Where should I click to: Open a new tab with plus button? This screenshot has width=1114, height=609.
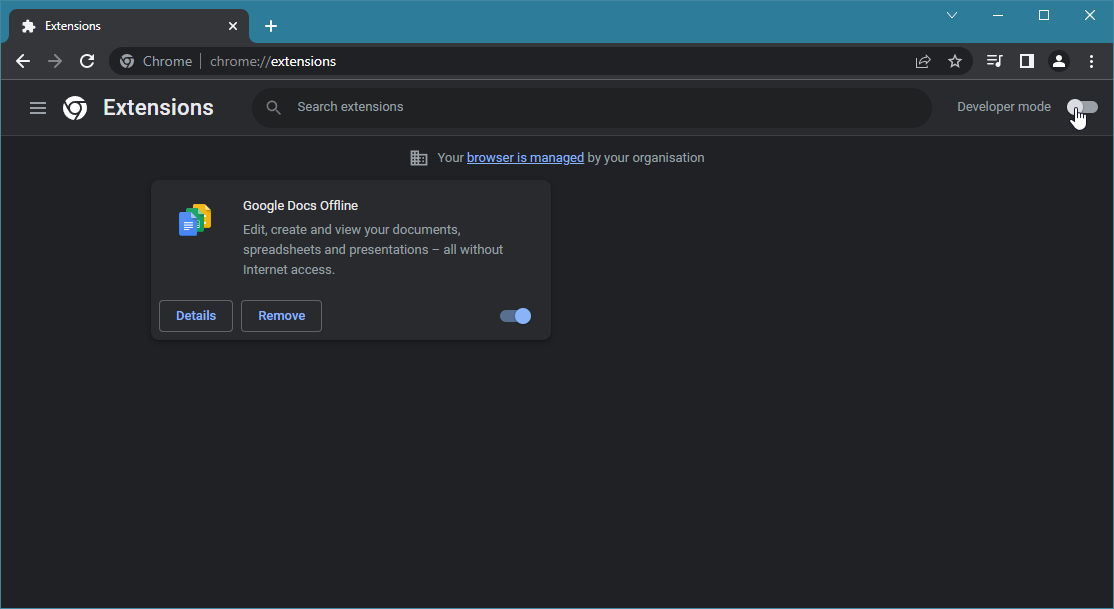pos(271,26)
